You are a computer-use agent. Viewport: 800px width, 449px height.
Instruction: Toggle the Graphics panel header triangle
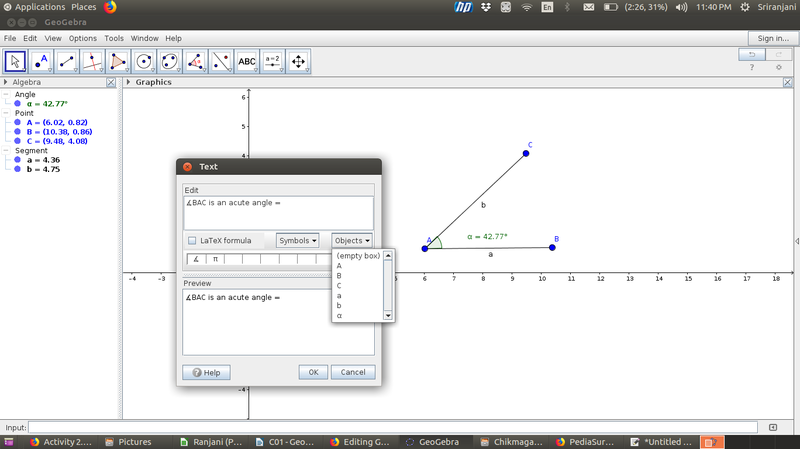tap(129, 82)
